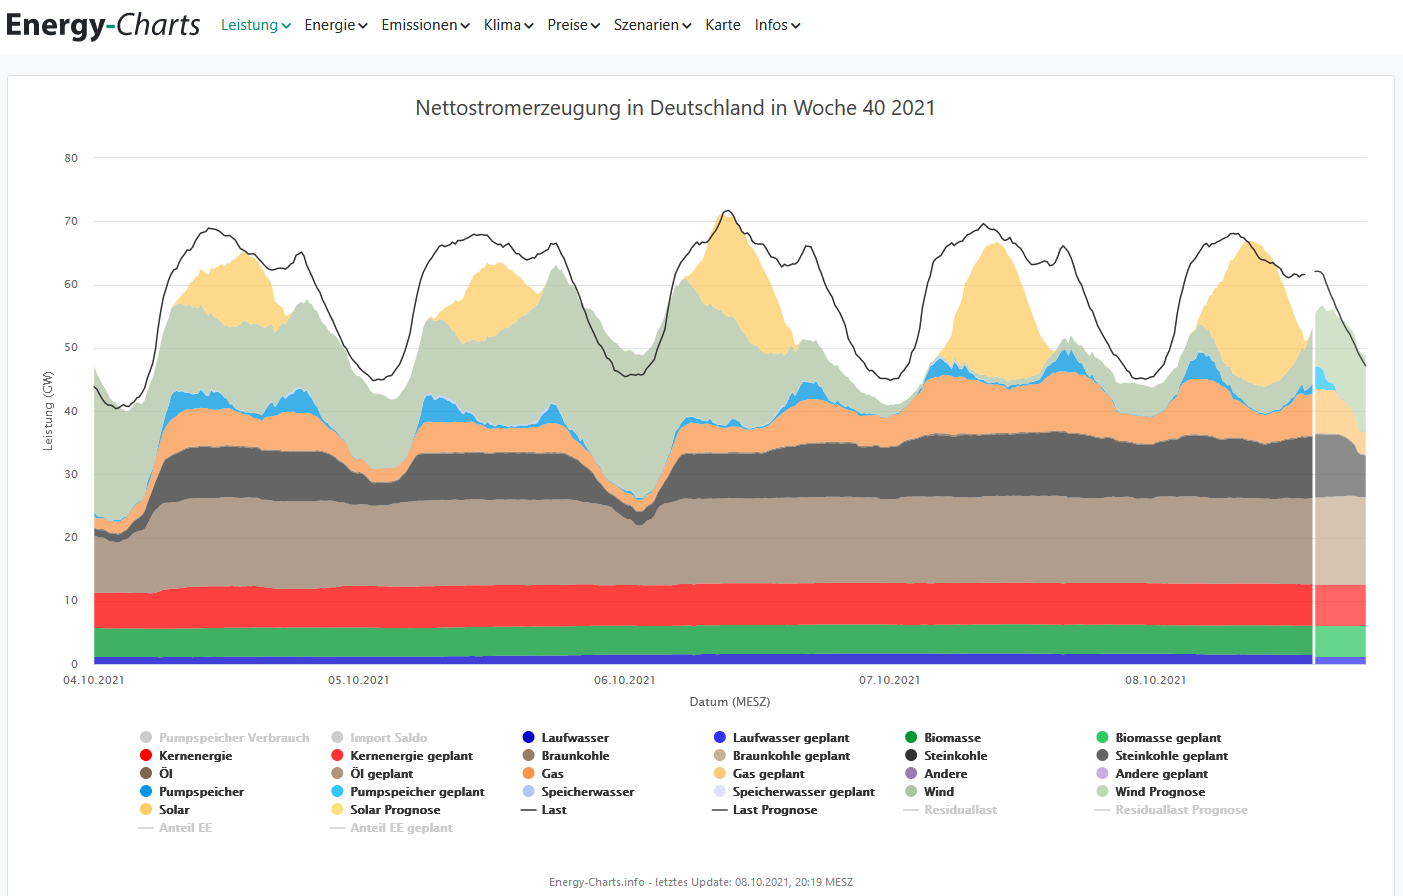Hide the Laufwasser geplant series
Screen dimensions: 1403x896
[x=781, y=738]
